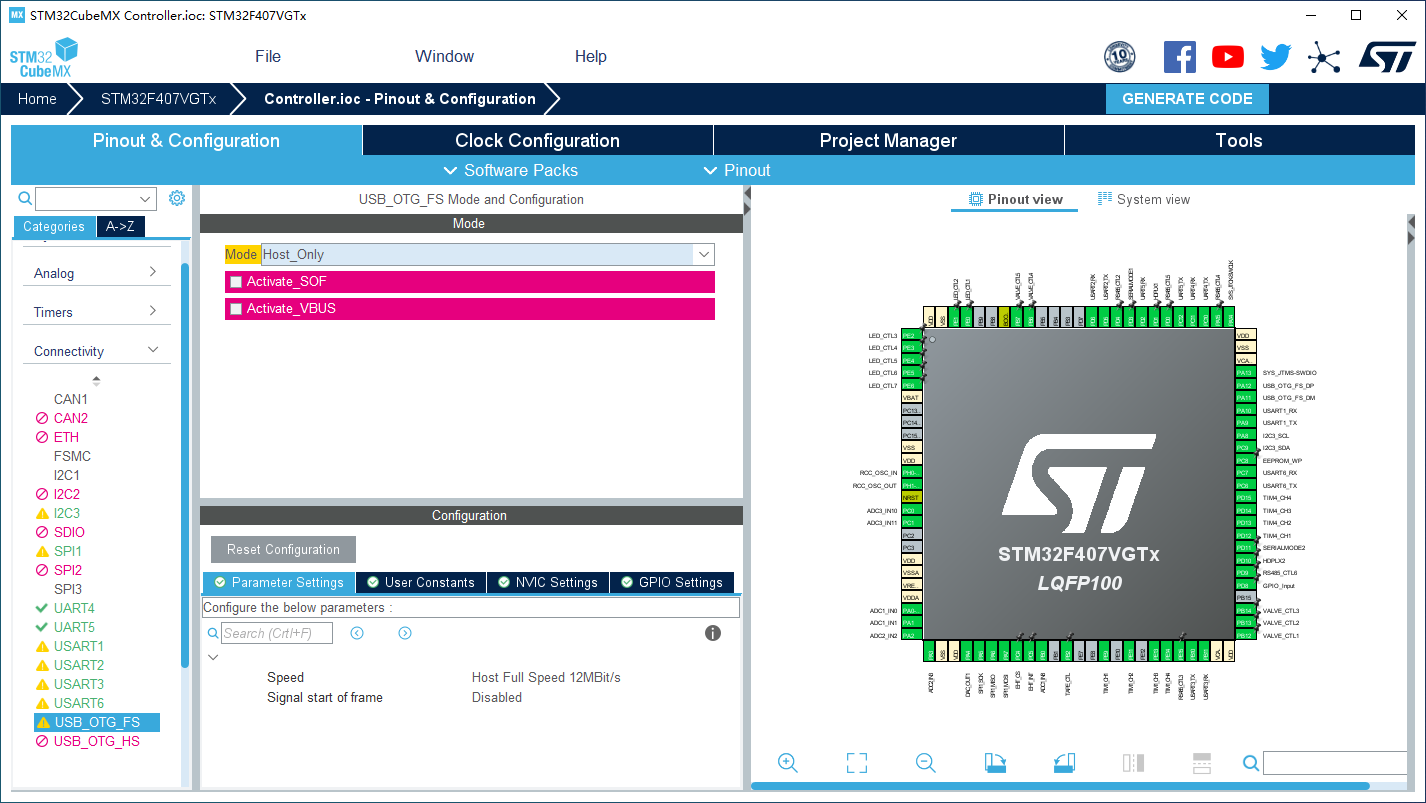The width and height of the screenshot is (1426, 803).
Task: Open the Help menu
Action: tap(591, 56)
